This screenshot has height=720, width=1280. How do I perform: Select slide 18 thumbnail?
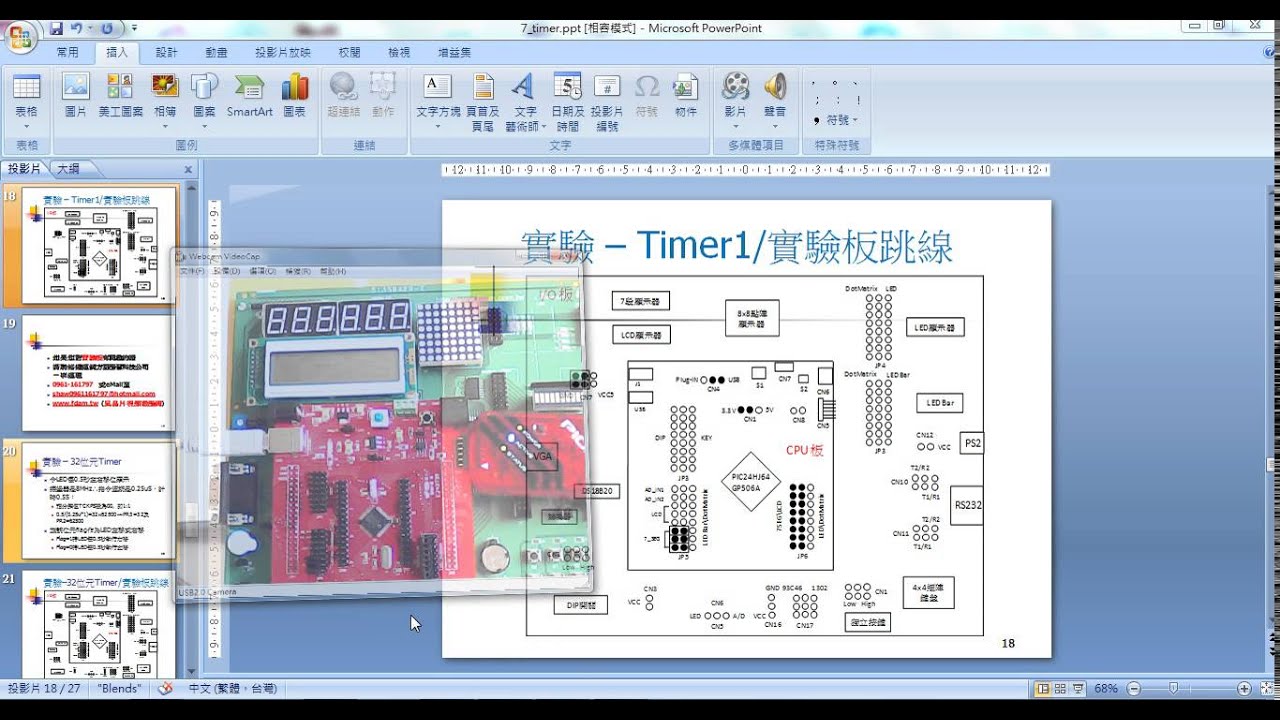pyautogui.click(x=100, y=246)
